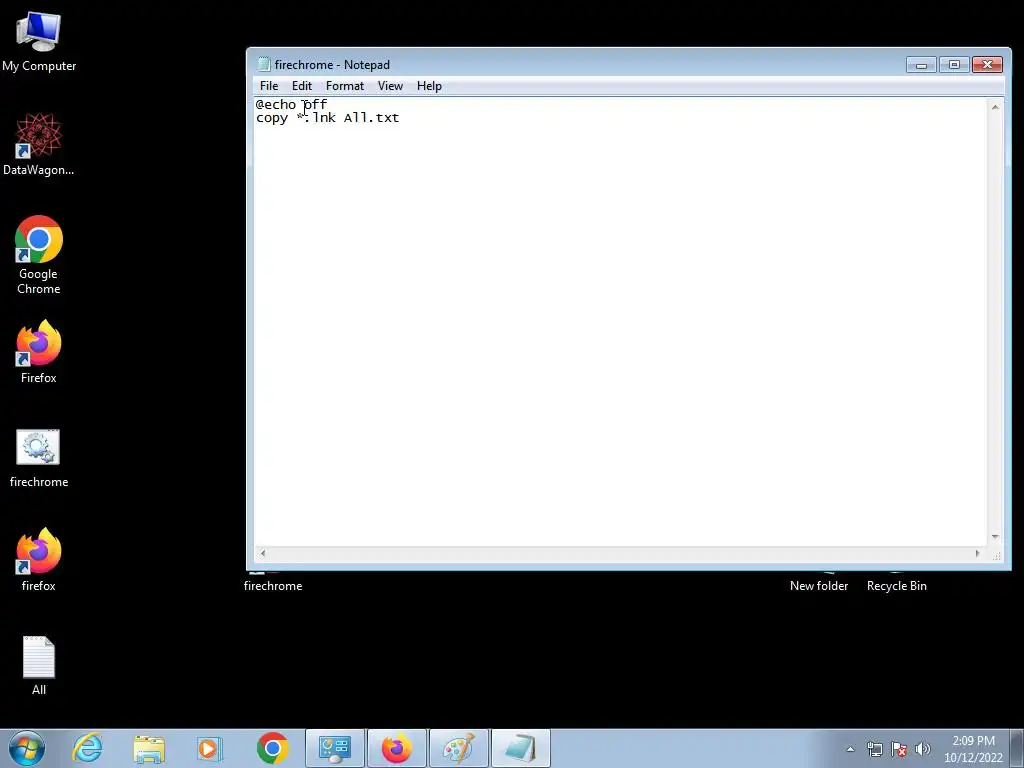Click the word 'copy' in the editor

(x=272, y=118)
